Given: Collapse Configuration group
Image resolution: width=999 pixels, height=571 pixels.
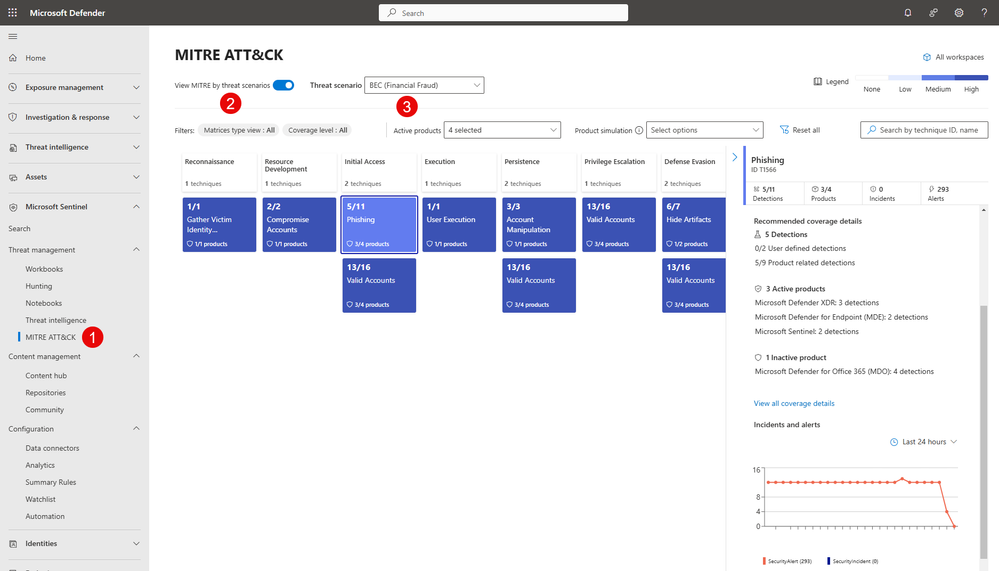Looking at the screenshot, I should (136, 429).
